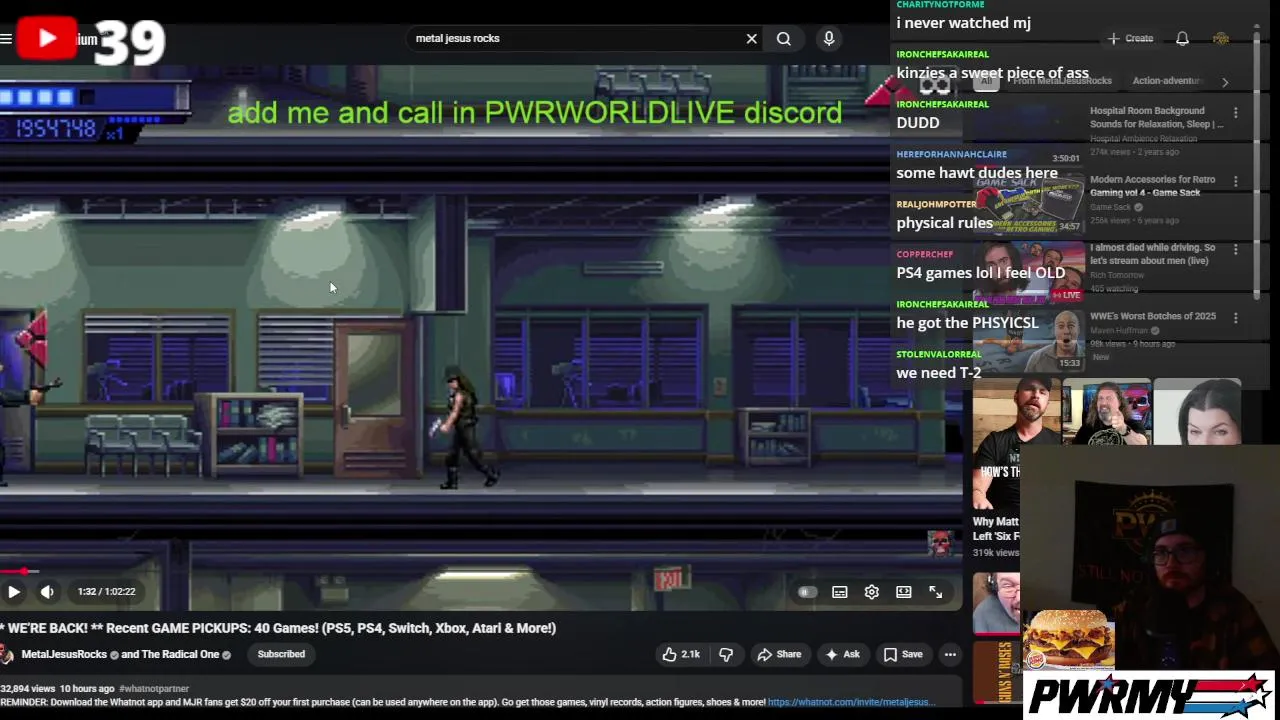
Task: Play the paused video
Action: pos(14,592)
